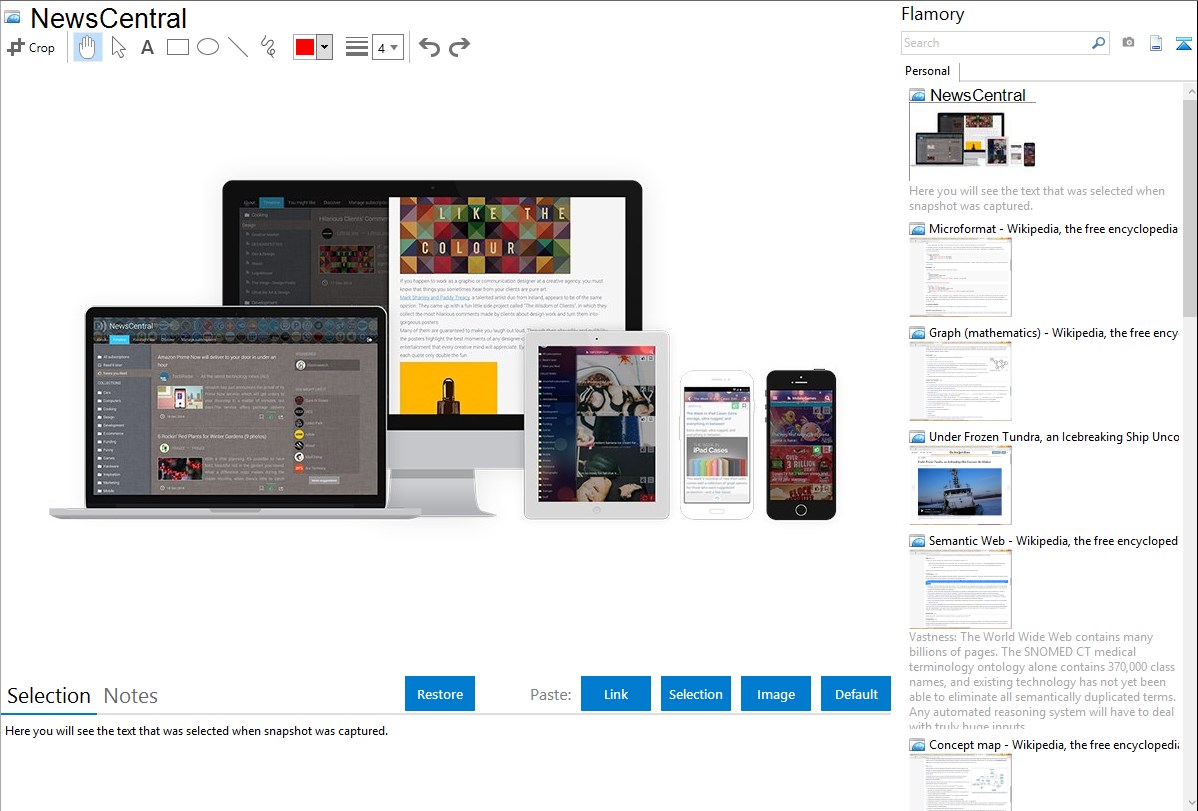The width and height of the screenshot is (1198, 811).
Task: Click the blue Flamory logo icon
Action: 1183,43
